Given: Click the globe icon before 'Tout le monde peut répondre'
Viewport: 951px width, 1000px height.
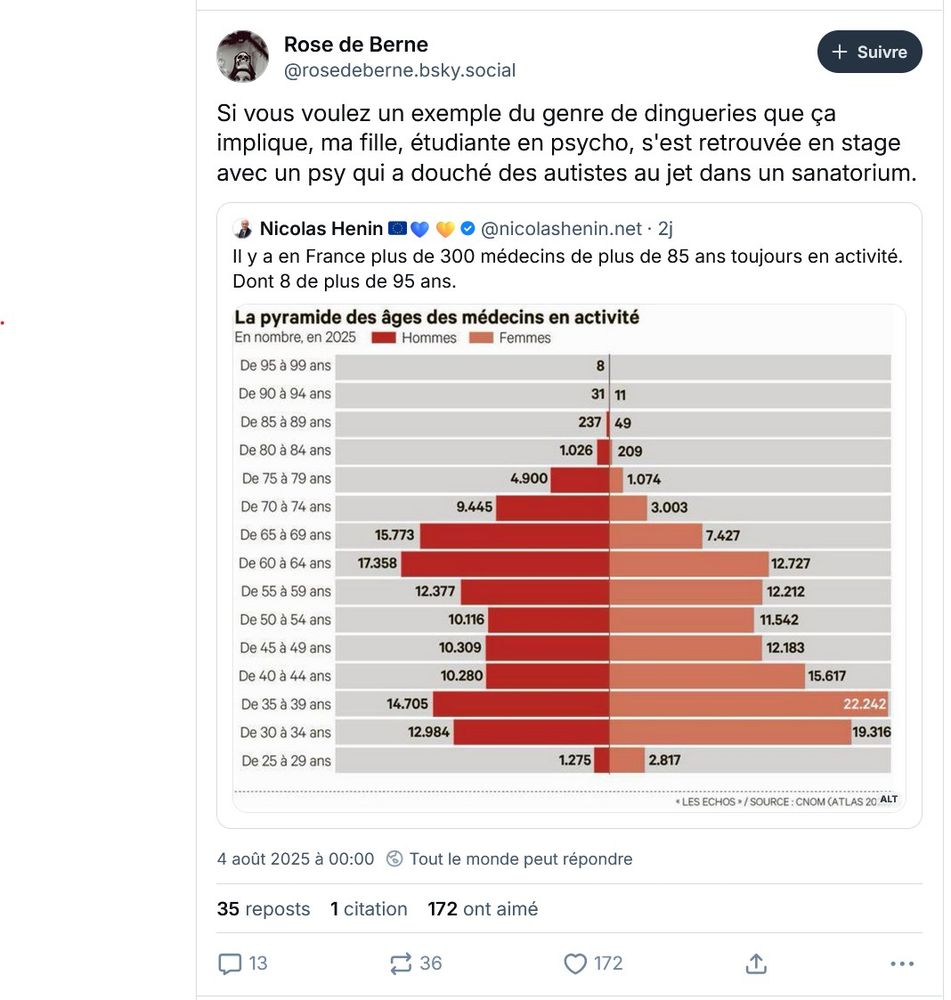Looking at the screenshot, I should [x=395, y=858].
